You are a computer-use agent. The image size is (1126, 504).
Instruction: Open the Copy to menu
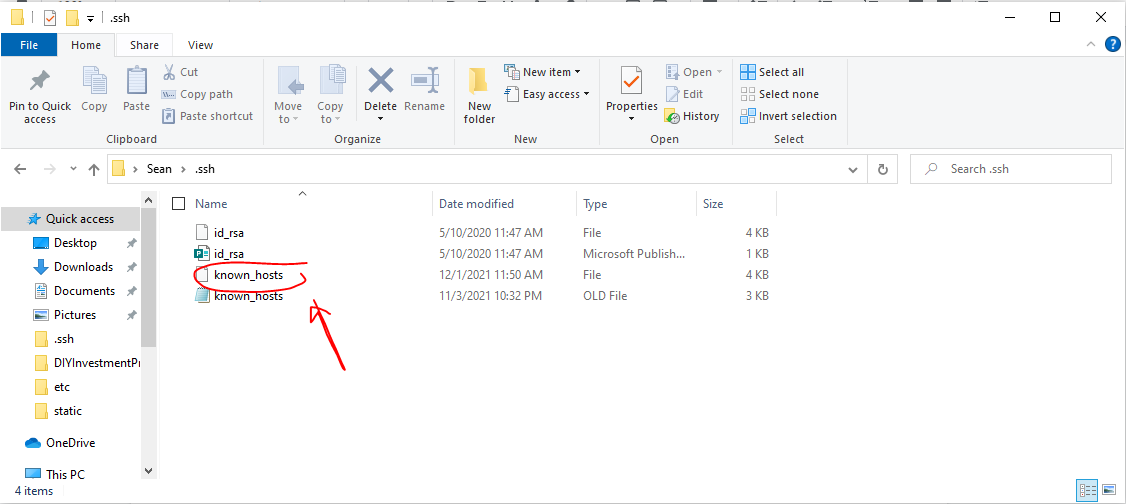coord(330,96)
